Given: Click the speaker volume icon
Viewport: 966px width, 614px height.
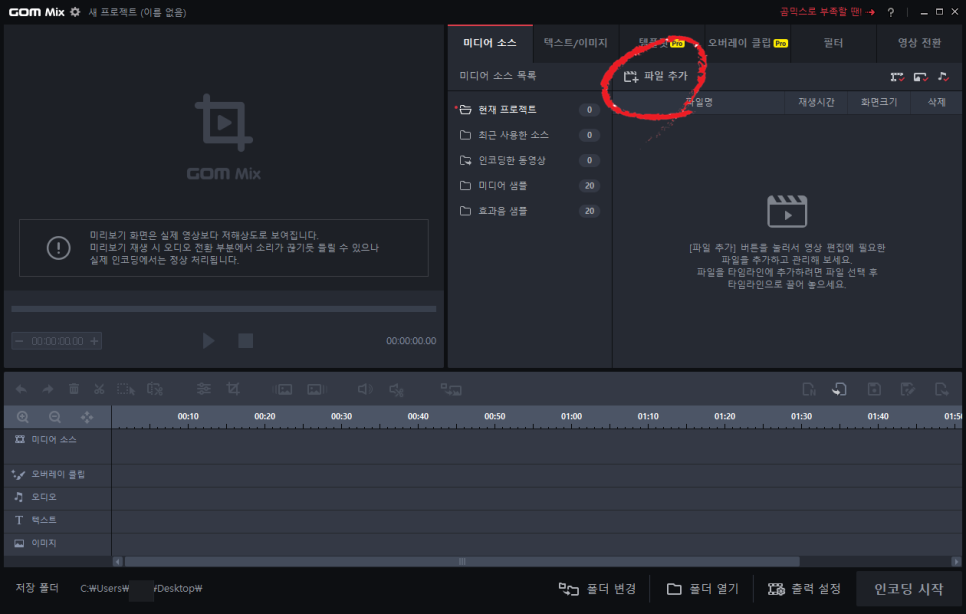Looking at the screenshot, I should [365, 389].
